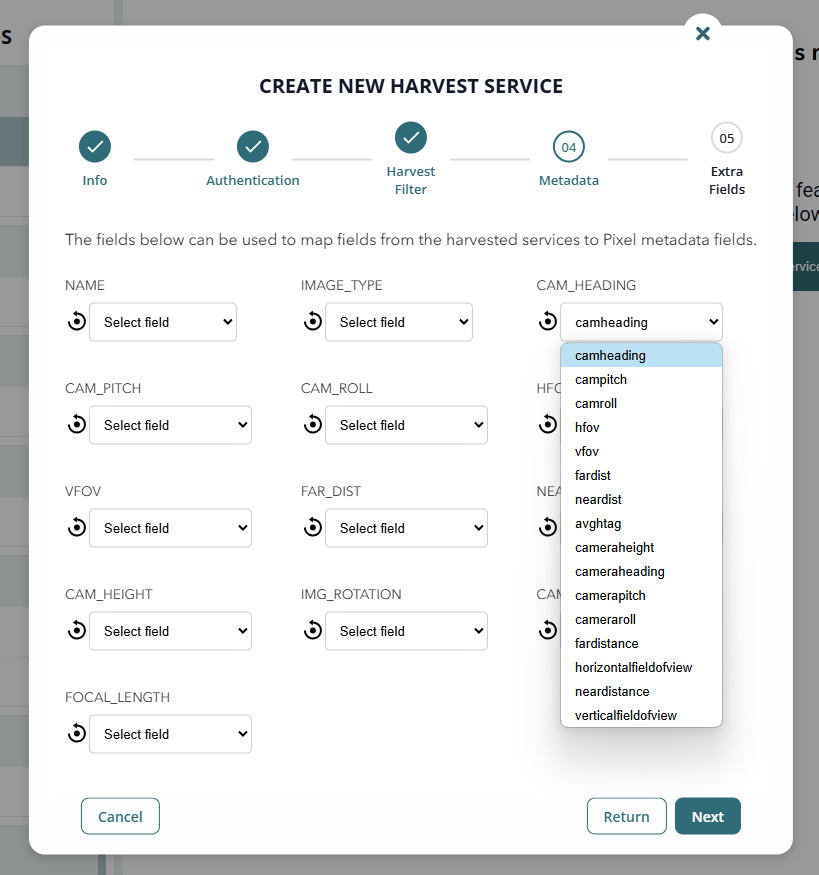Reset the CAM_PITCH field mapping
Image resolution: width=819 pixels, height=875 pixels.
(76, 425)
